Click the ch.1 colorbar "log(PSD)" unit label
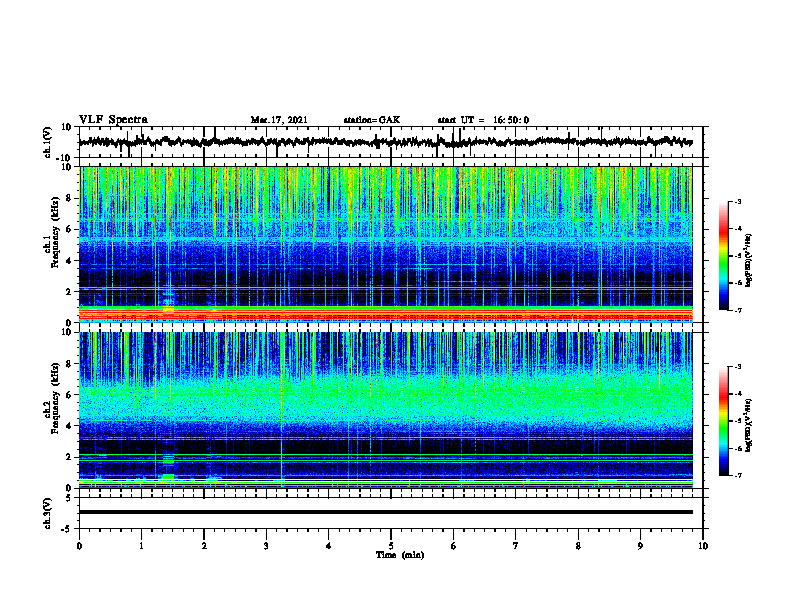792x612 pixels. pyautogui.click(x=749, y=261)
